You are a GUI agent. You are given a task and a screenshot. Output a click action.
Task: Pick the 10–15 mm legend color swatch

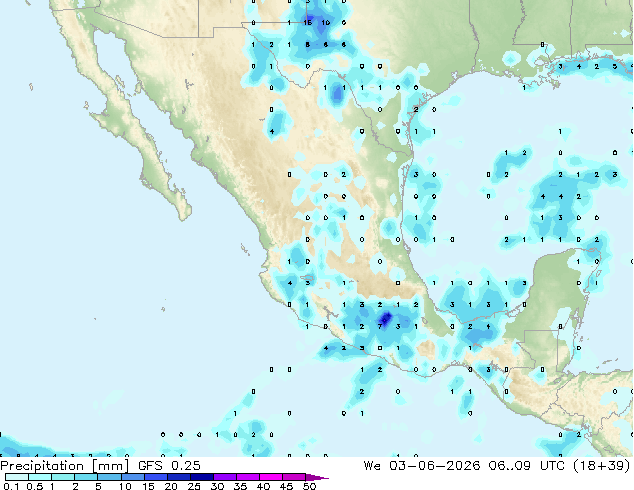point(133,477)
